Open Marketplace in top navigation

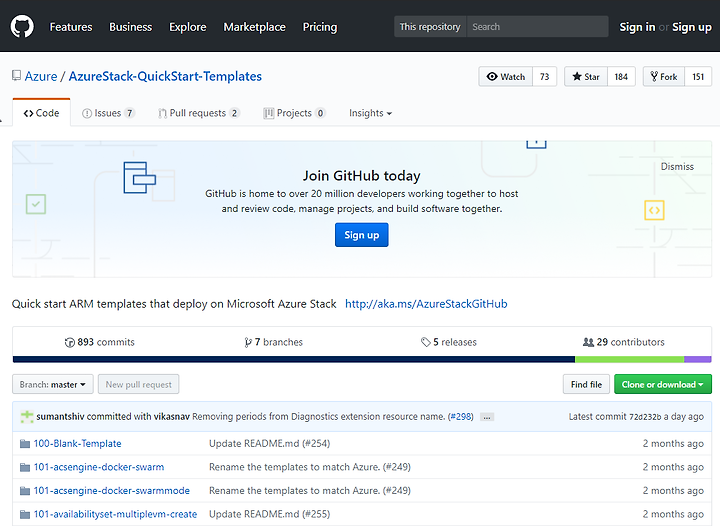(254, 27)
